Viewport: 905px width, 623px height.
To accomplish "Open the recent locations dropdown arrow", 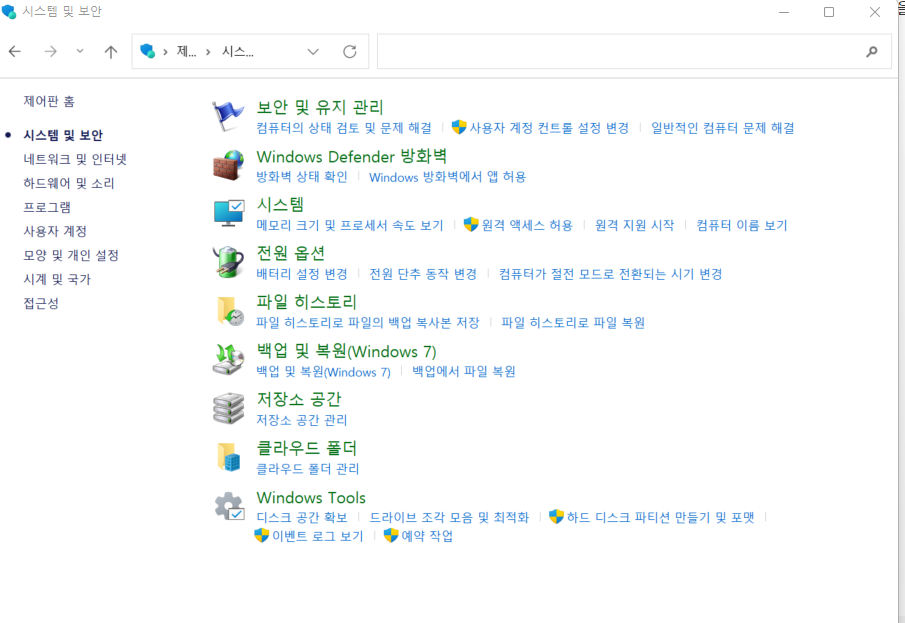I will (x=80, y=51).
